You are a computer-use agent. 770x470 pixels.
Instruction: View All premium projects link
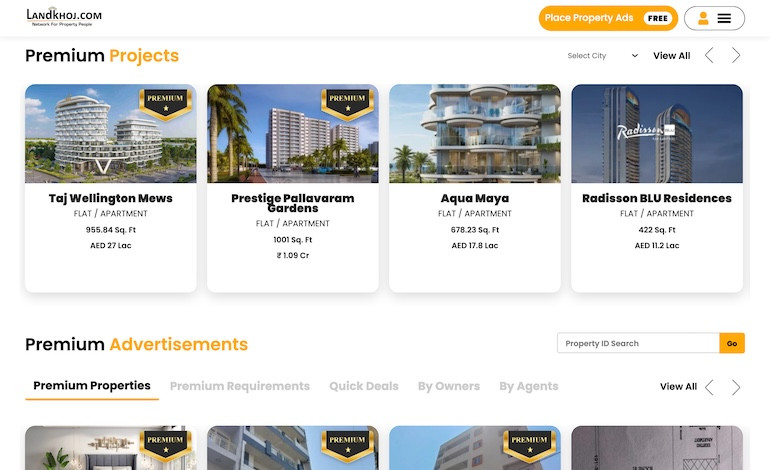(x=671, y=56)
